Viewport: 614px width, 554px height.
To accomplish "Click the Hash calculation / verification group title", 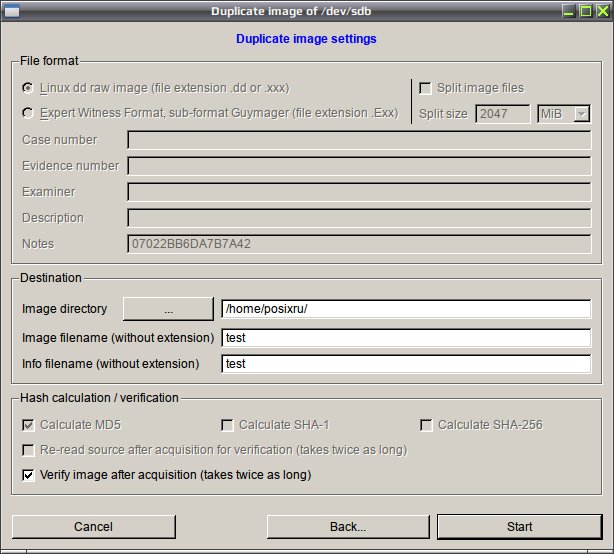I will coord(99,398).
